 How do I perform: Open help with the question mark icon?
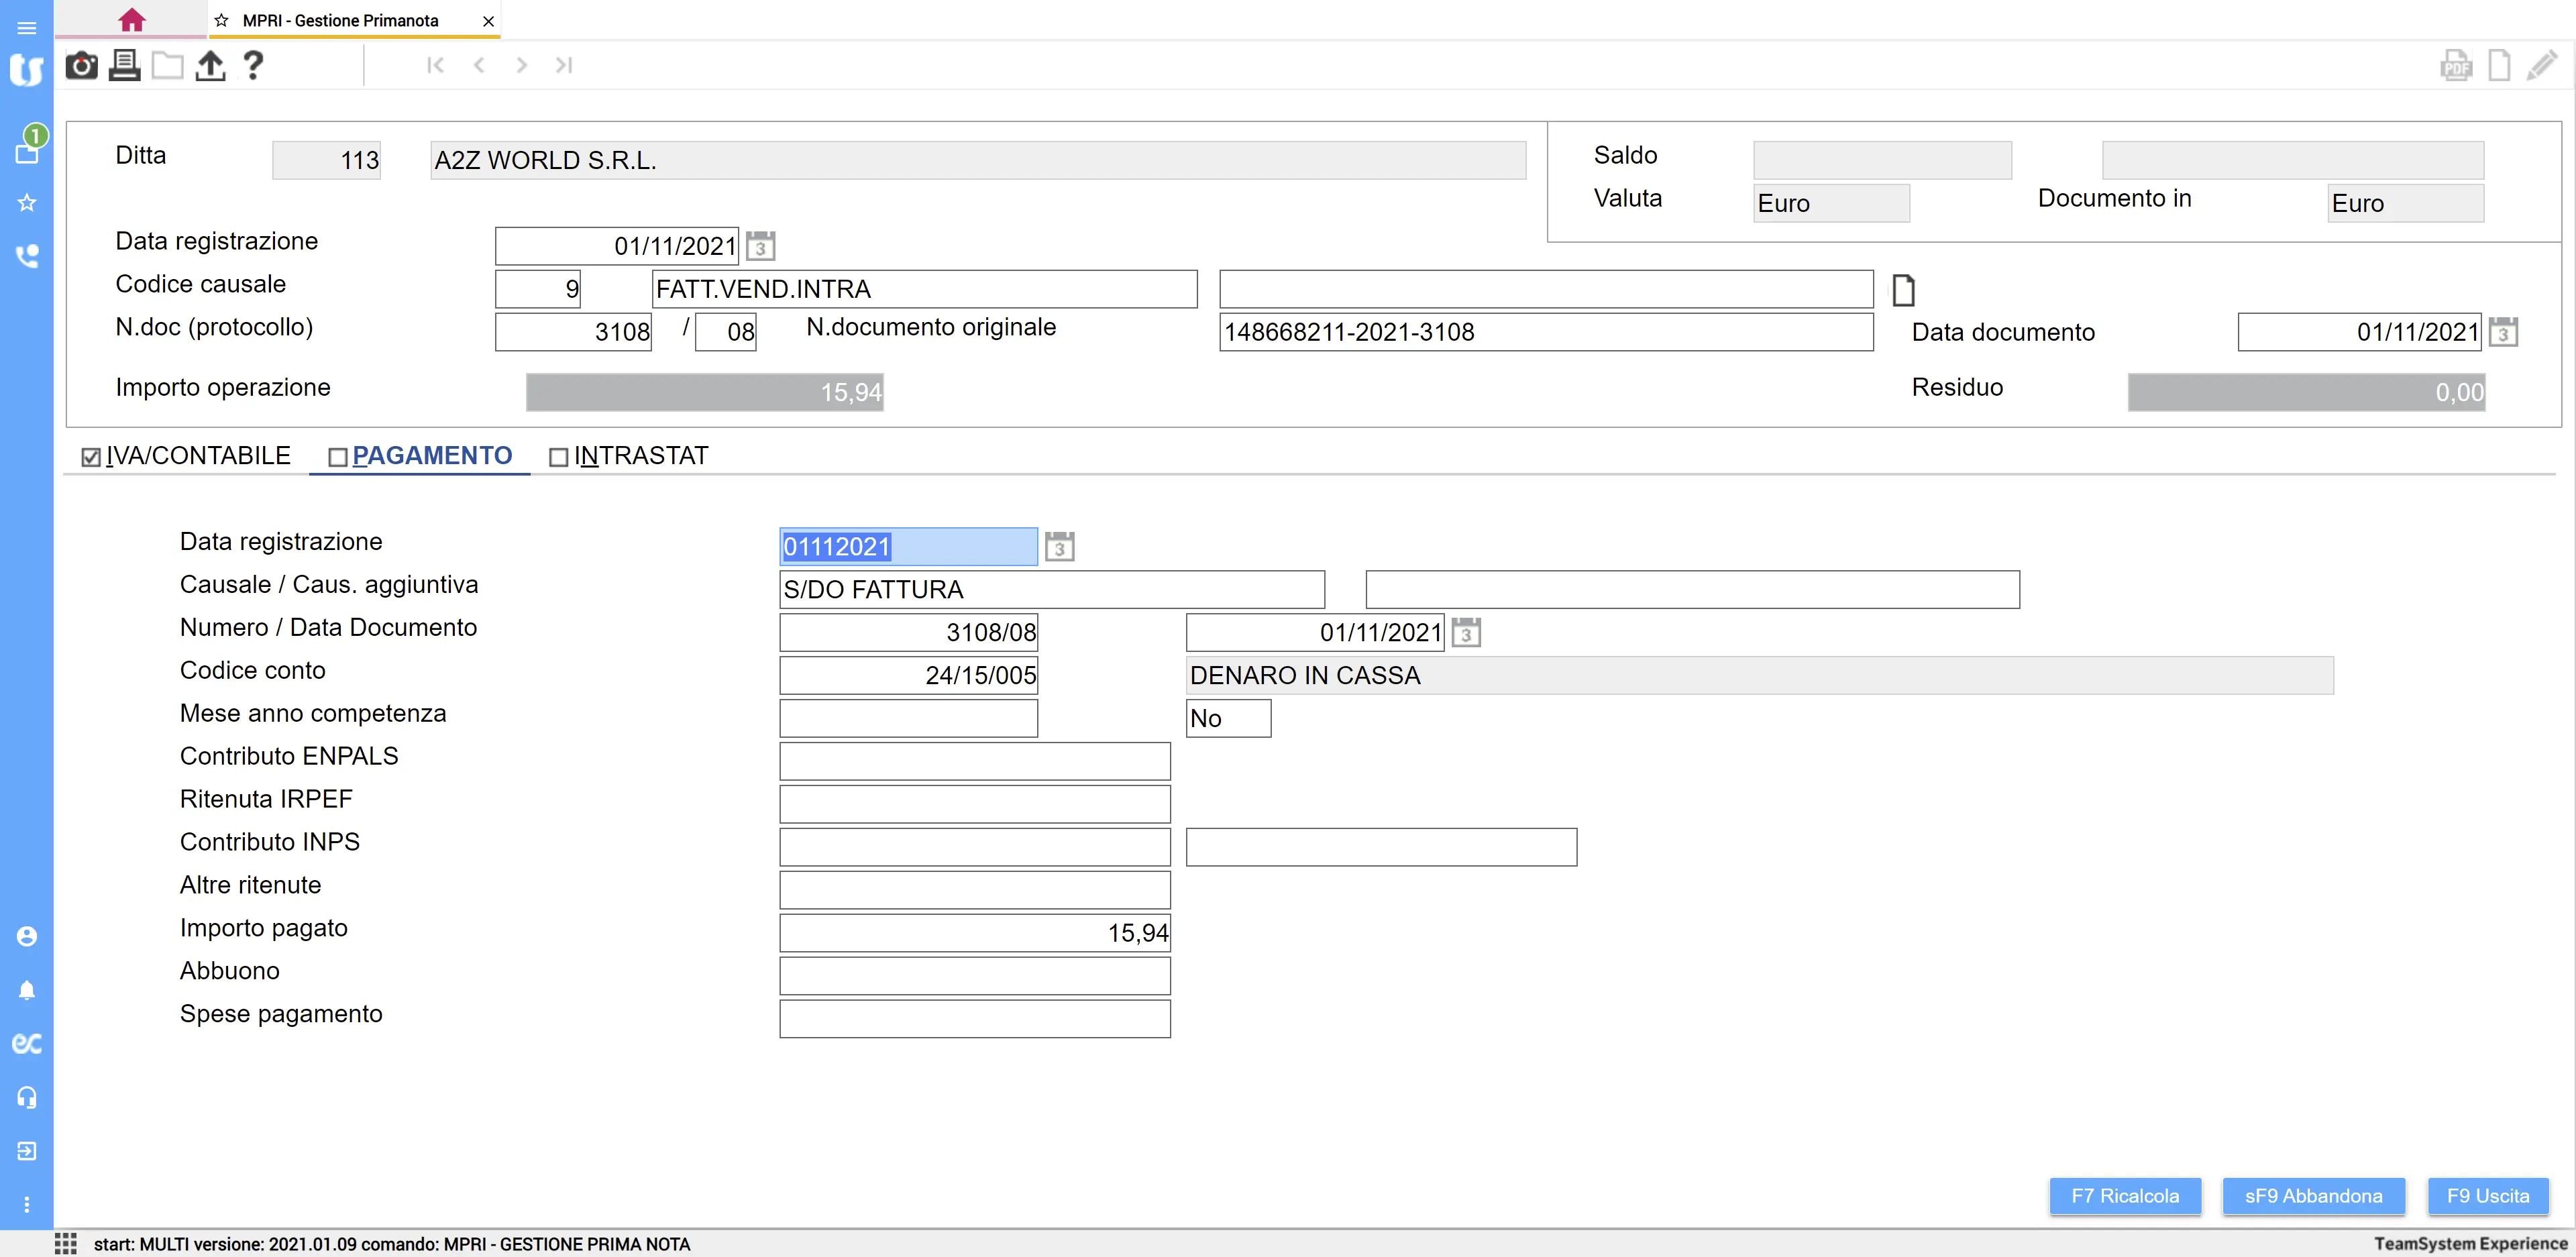click(253, 66)
